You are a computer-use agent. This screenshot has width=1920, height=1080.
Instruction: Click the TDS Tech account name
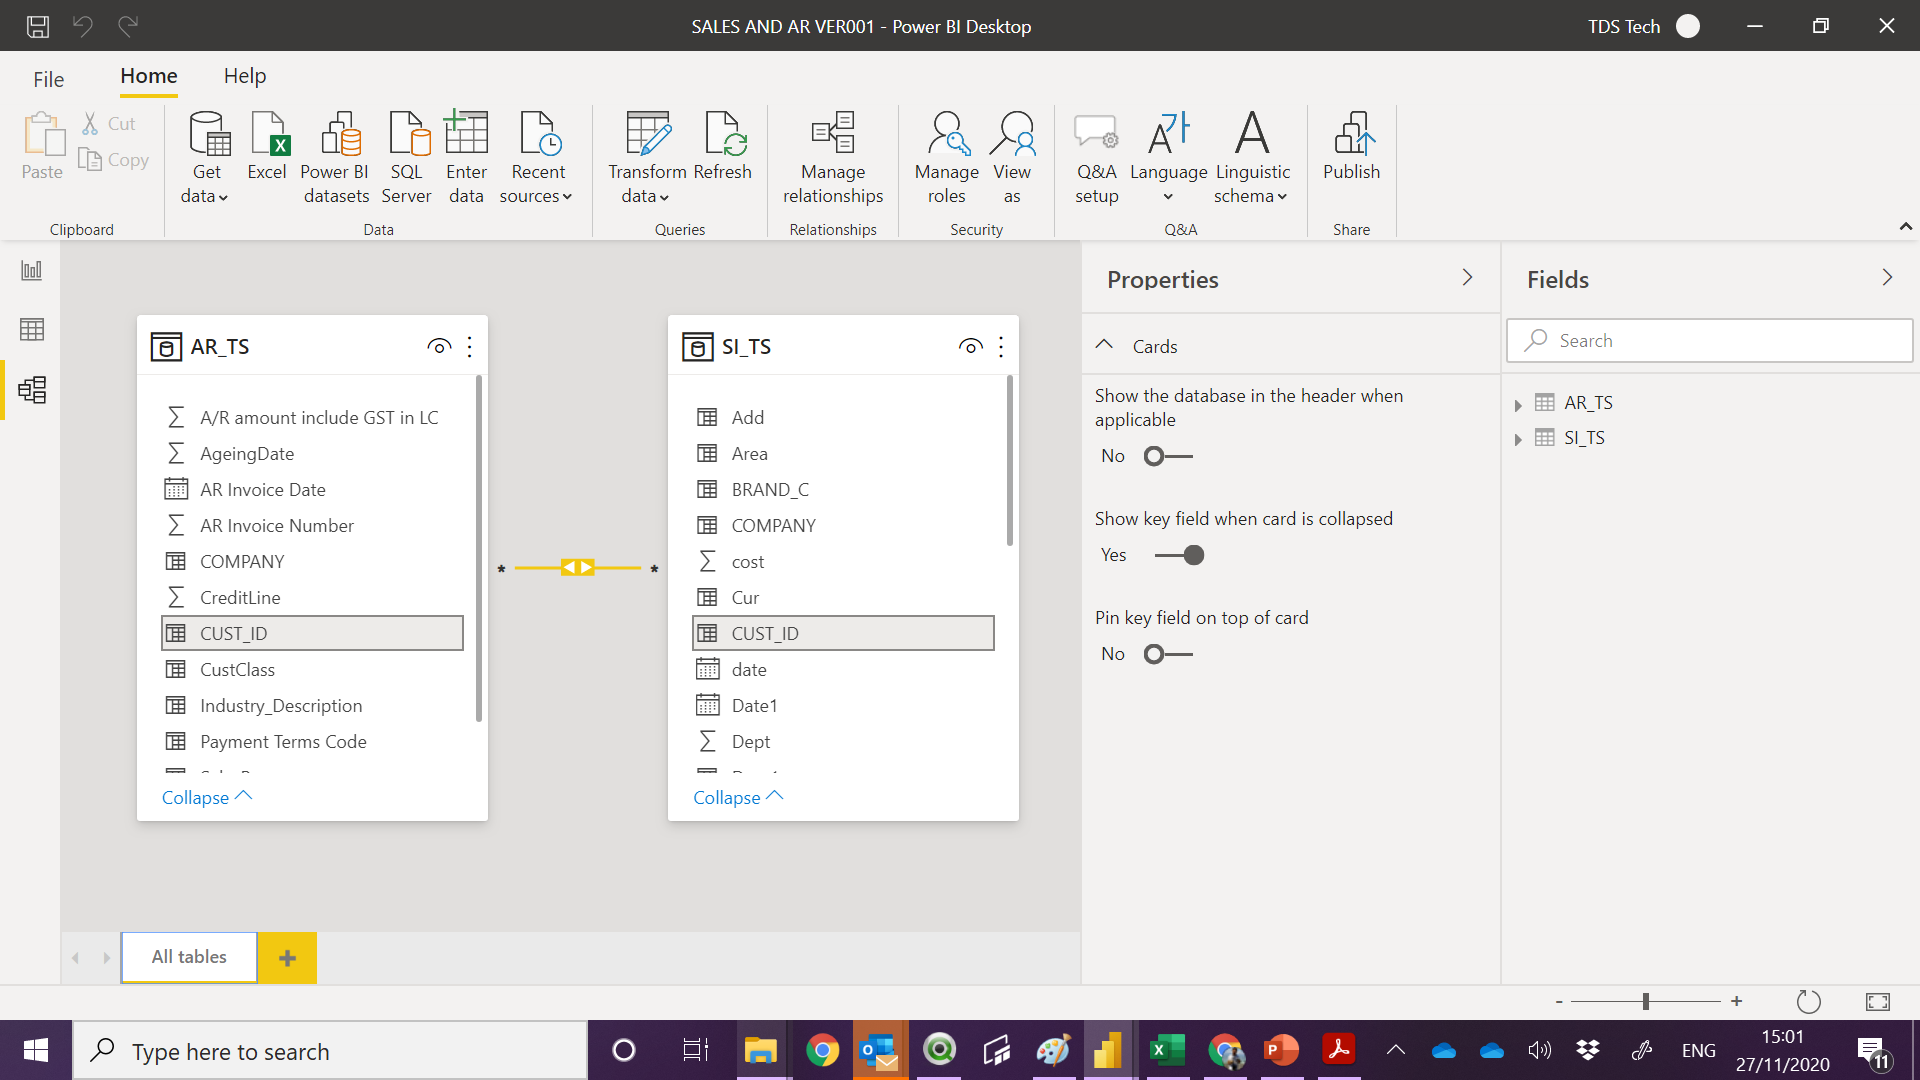1623,27
